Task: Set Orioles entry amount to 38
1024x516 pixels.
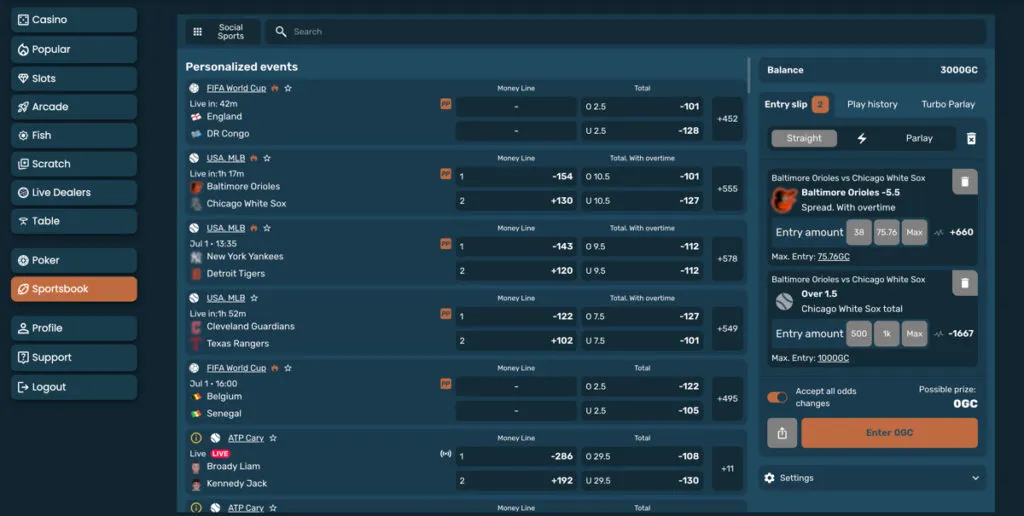Action: pos(859,233)
